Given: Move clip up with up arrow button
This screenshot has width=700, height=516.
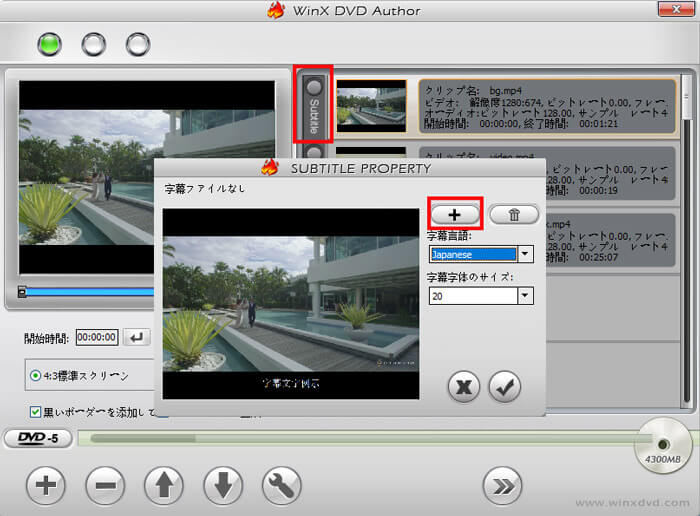Looking at the screenshot, I should [164, 485].
